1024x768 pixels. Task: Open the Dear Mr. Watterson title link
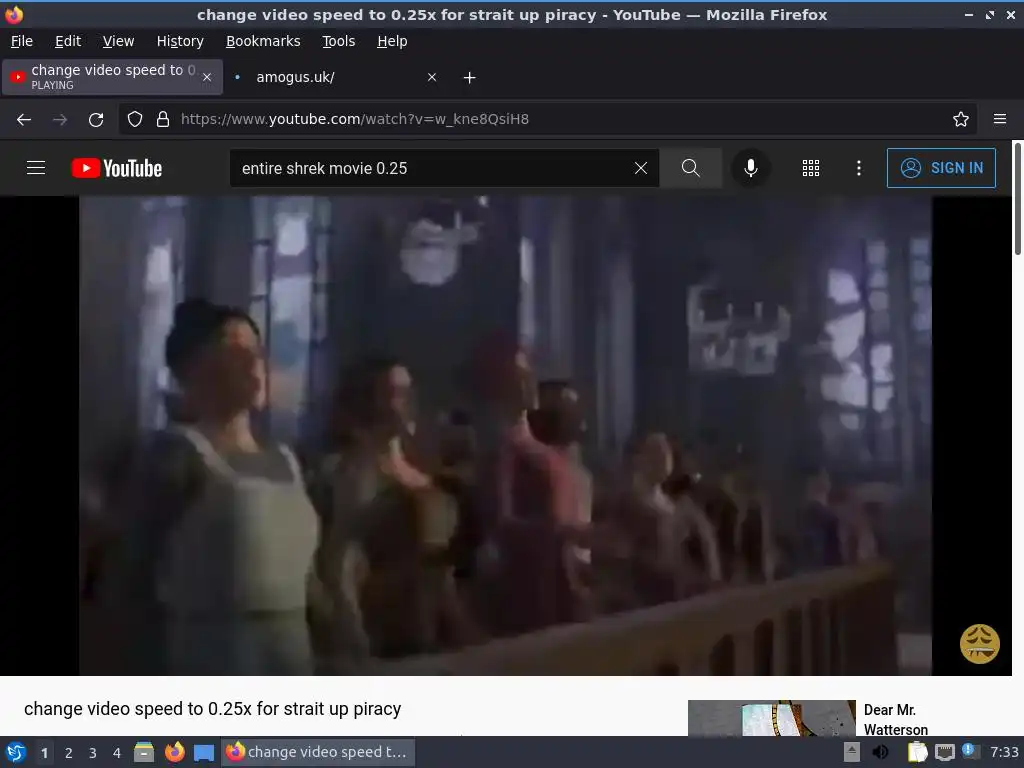point(895,719)
